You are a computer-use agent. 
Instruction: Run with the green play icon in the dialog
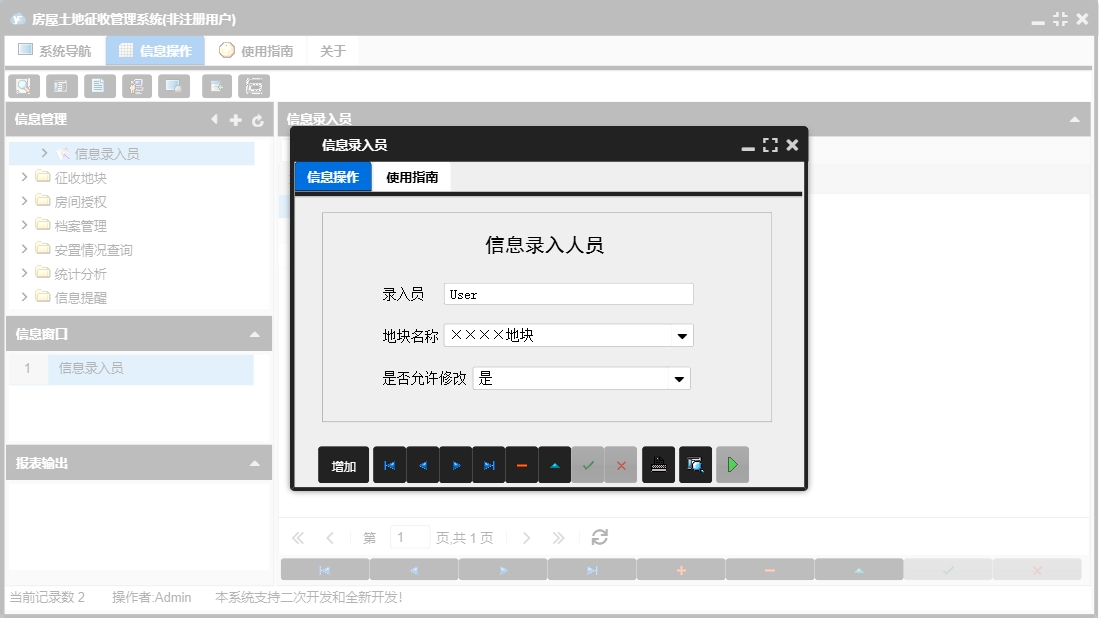(732, 464)
